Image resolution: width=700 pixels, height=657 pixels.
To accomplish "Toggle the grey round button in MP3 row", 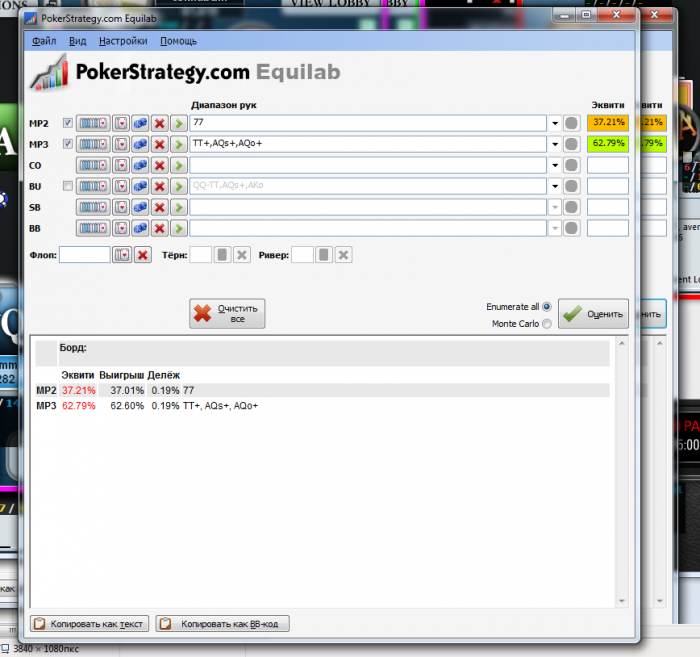I will pyautogui.click(x=571, y=144).
